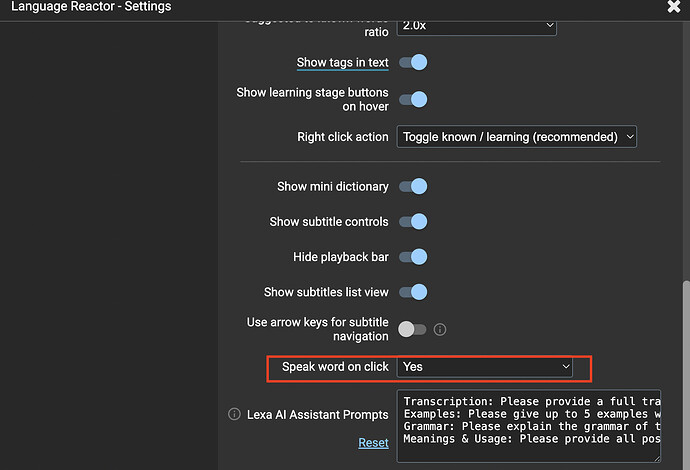Image resolution: width=690 pixels, height=470 pixels.
Task: Click info icon beside Lexa AI Assistant Prompts
Action: pos(234,414)
